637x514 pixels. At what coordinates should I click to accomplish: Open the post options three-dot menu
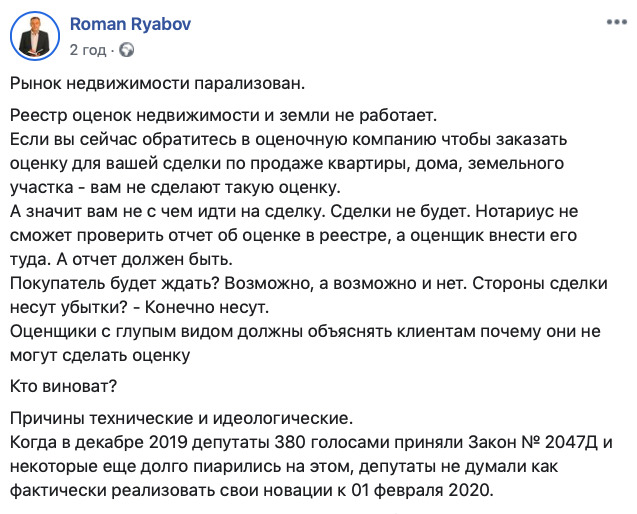click(616, 22)
